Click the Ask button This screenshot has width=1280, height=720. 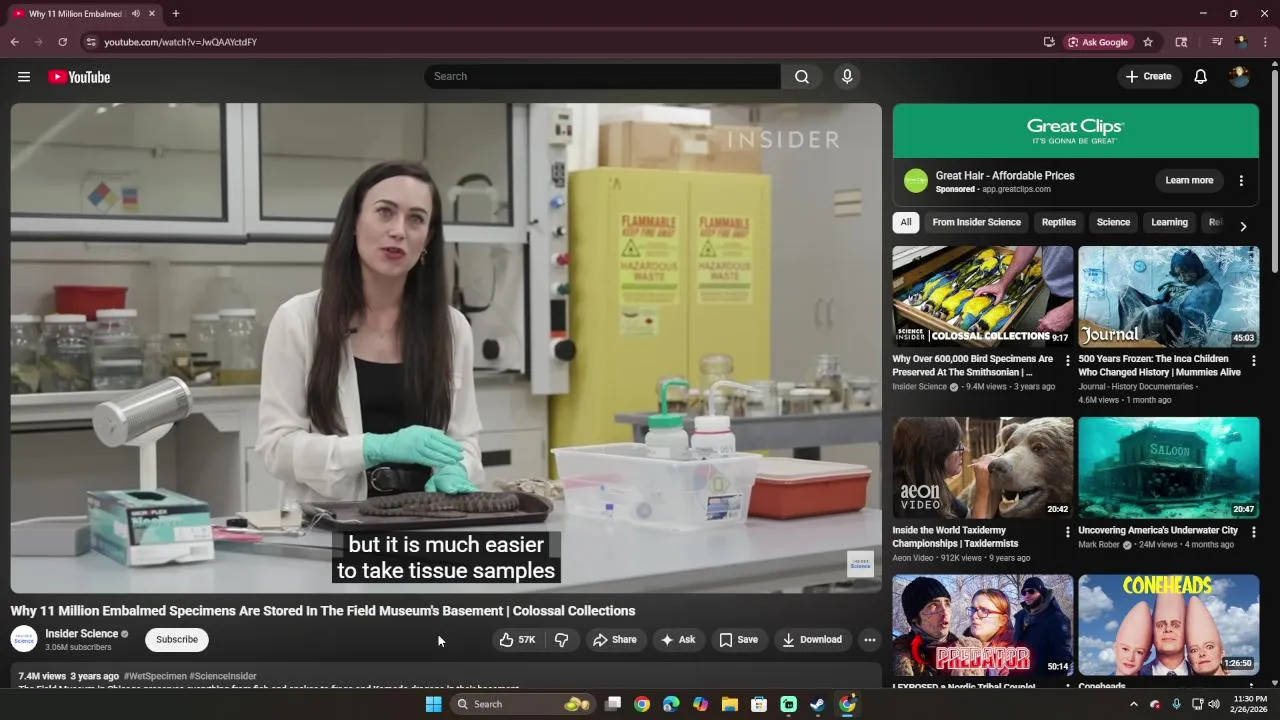tap(678, 640)
